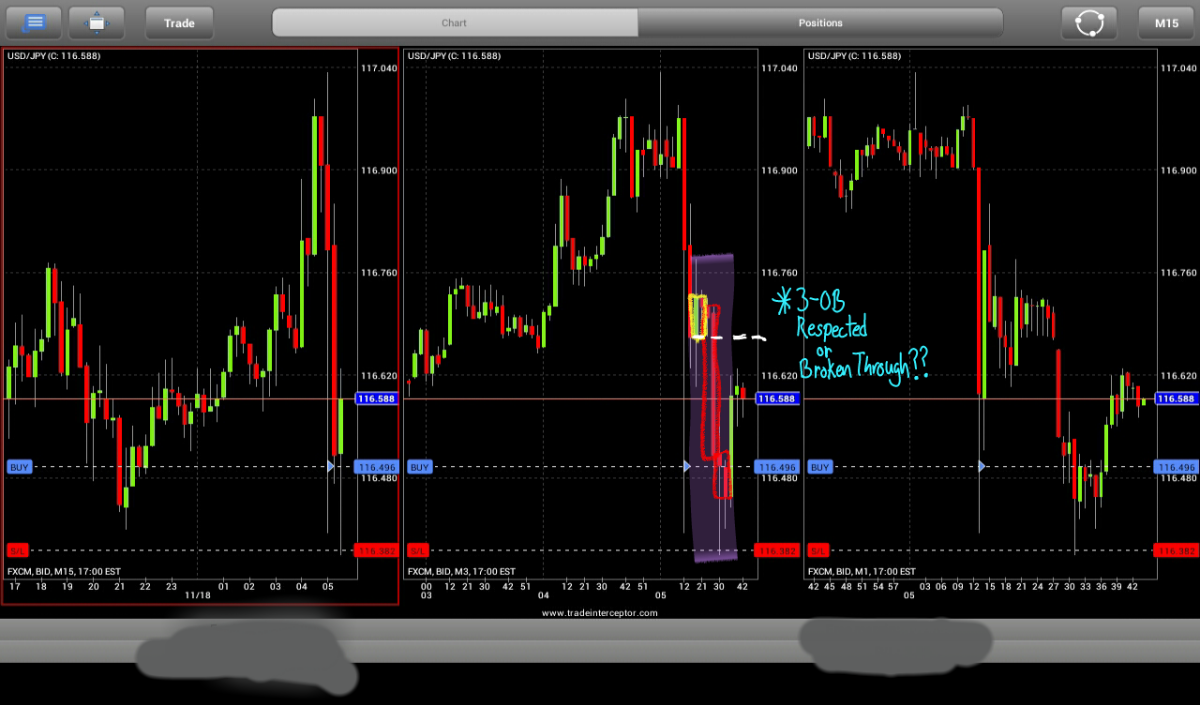Click 116.496 entry price tag on M15 chart
Image resolution: width=1200 pixels, height=705 pixels.
click(x=376, y=467)
